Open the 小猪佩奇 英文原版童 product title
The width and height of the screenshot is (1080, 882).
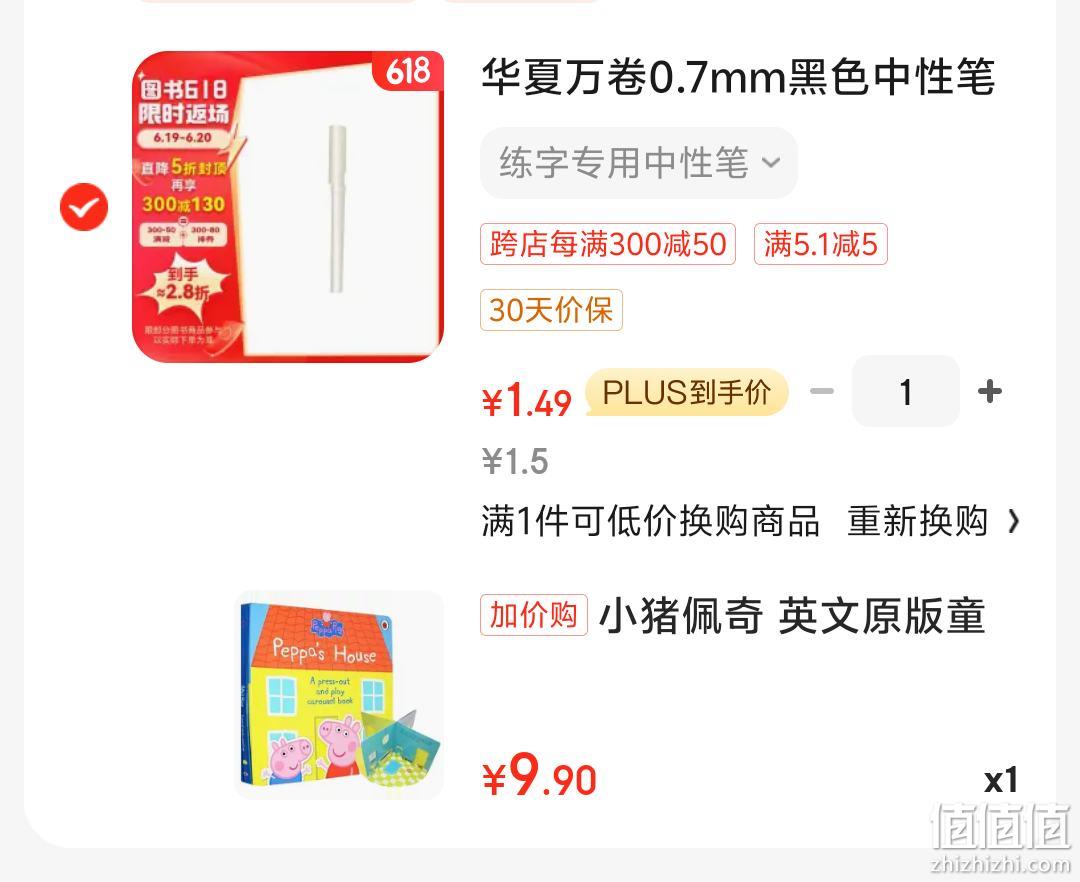[x=792, y=616]
